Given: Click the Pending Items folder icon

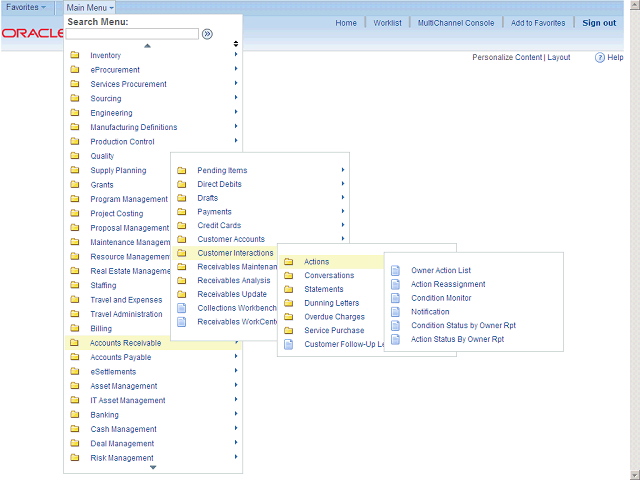Looking at the screenshot, I should tap(182, 171).
